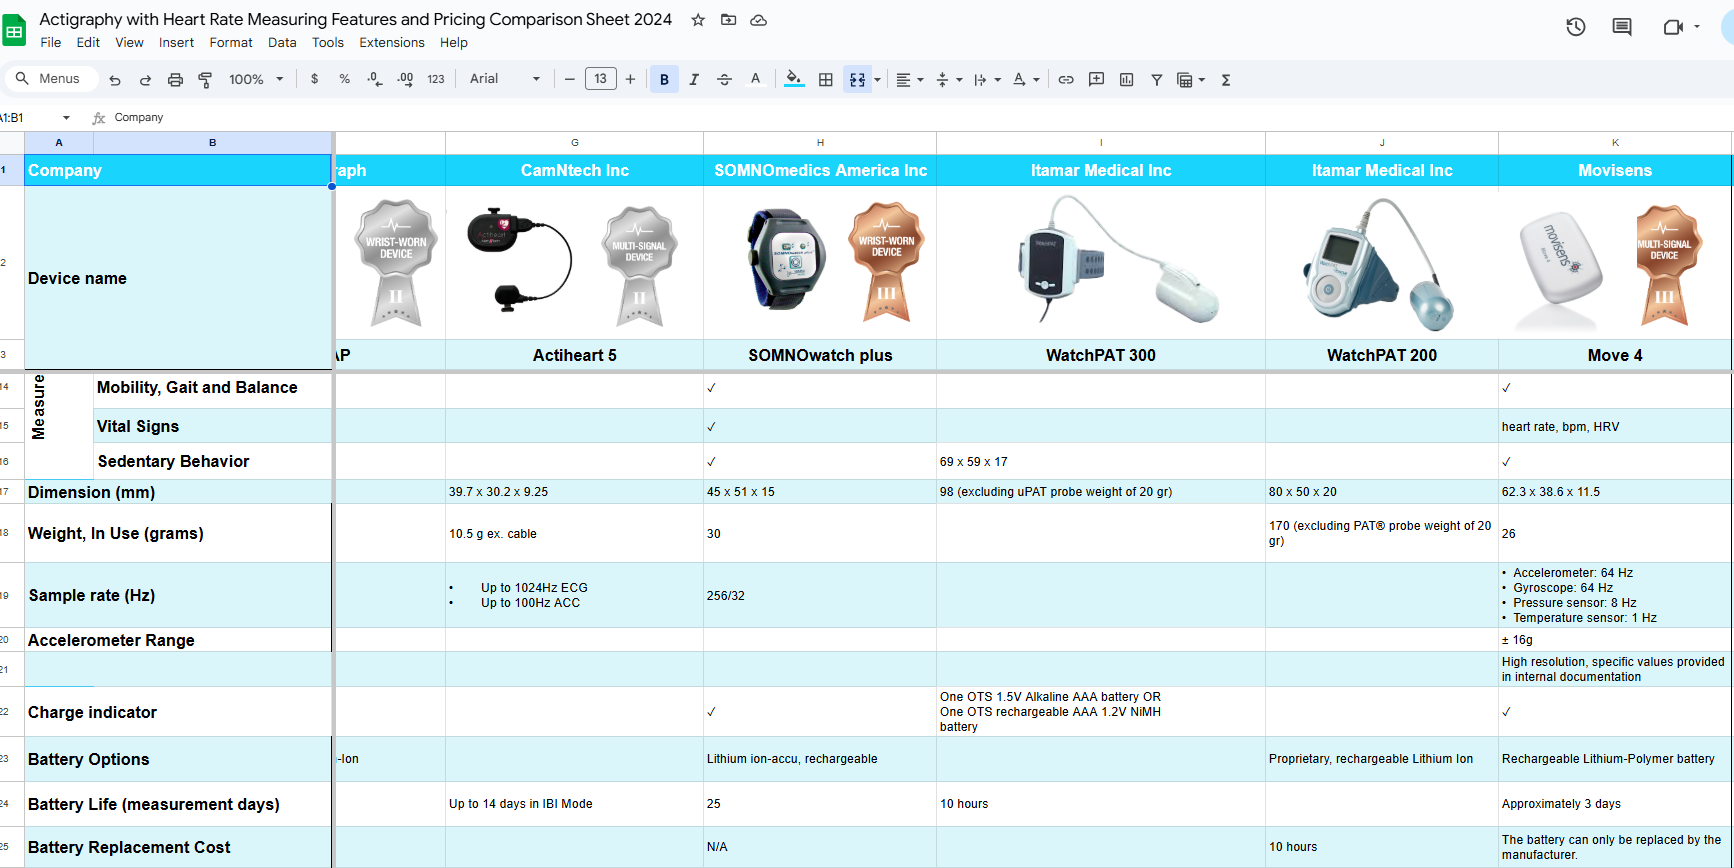Open the Edit menu
Screen dimensions: 1734x868
[x=88, y=42]
